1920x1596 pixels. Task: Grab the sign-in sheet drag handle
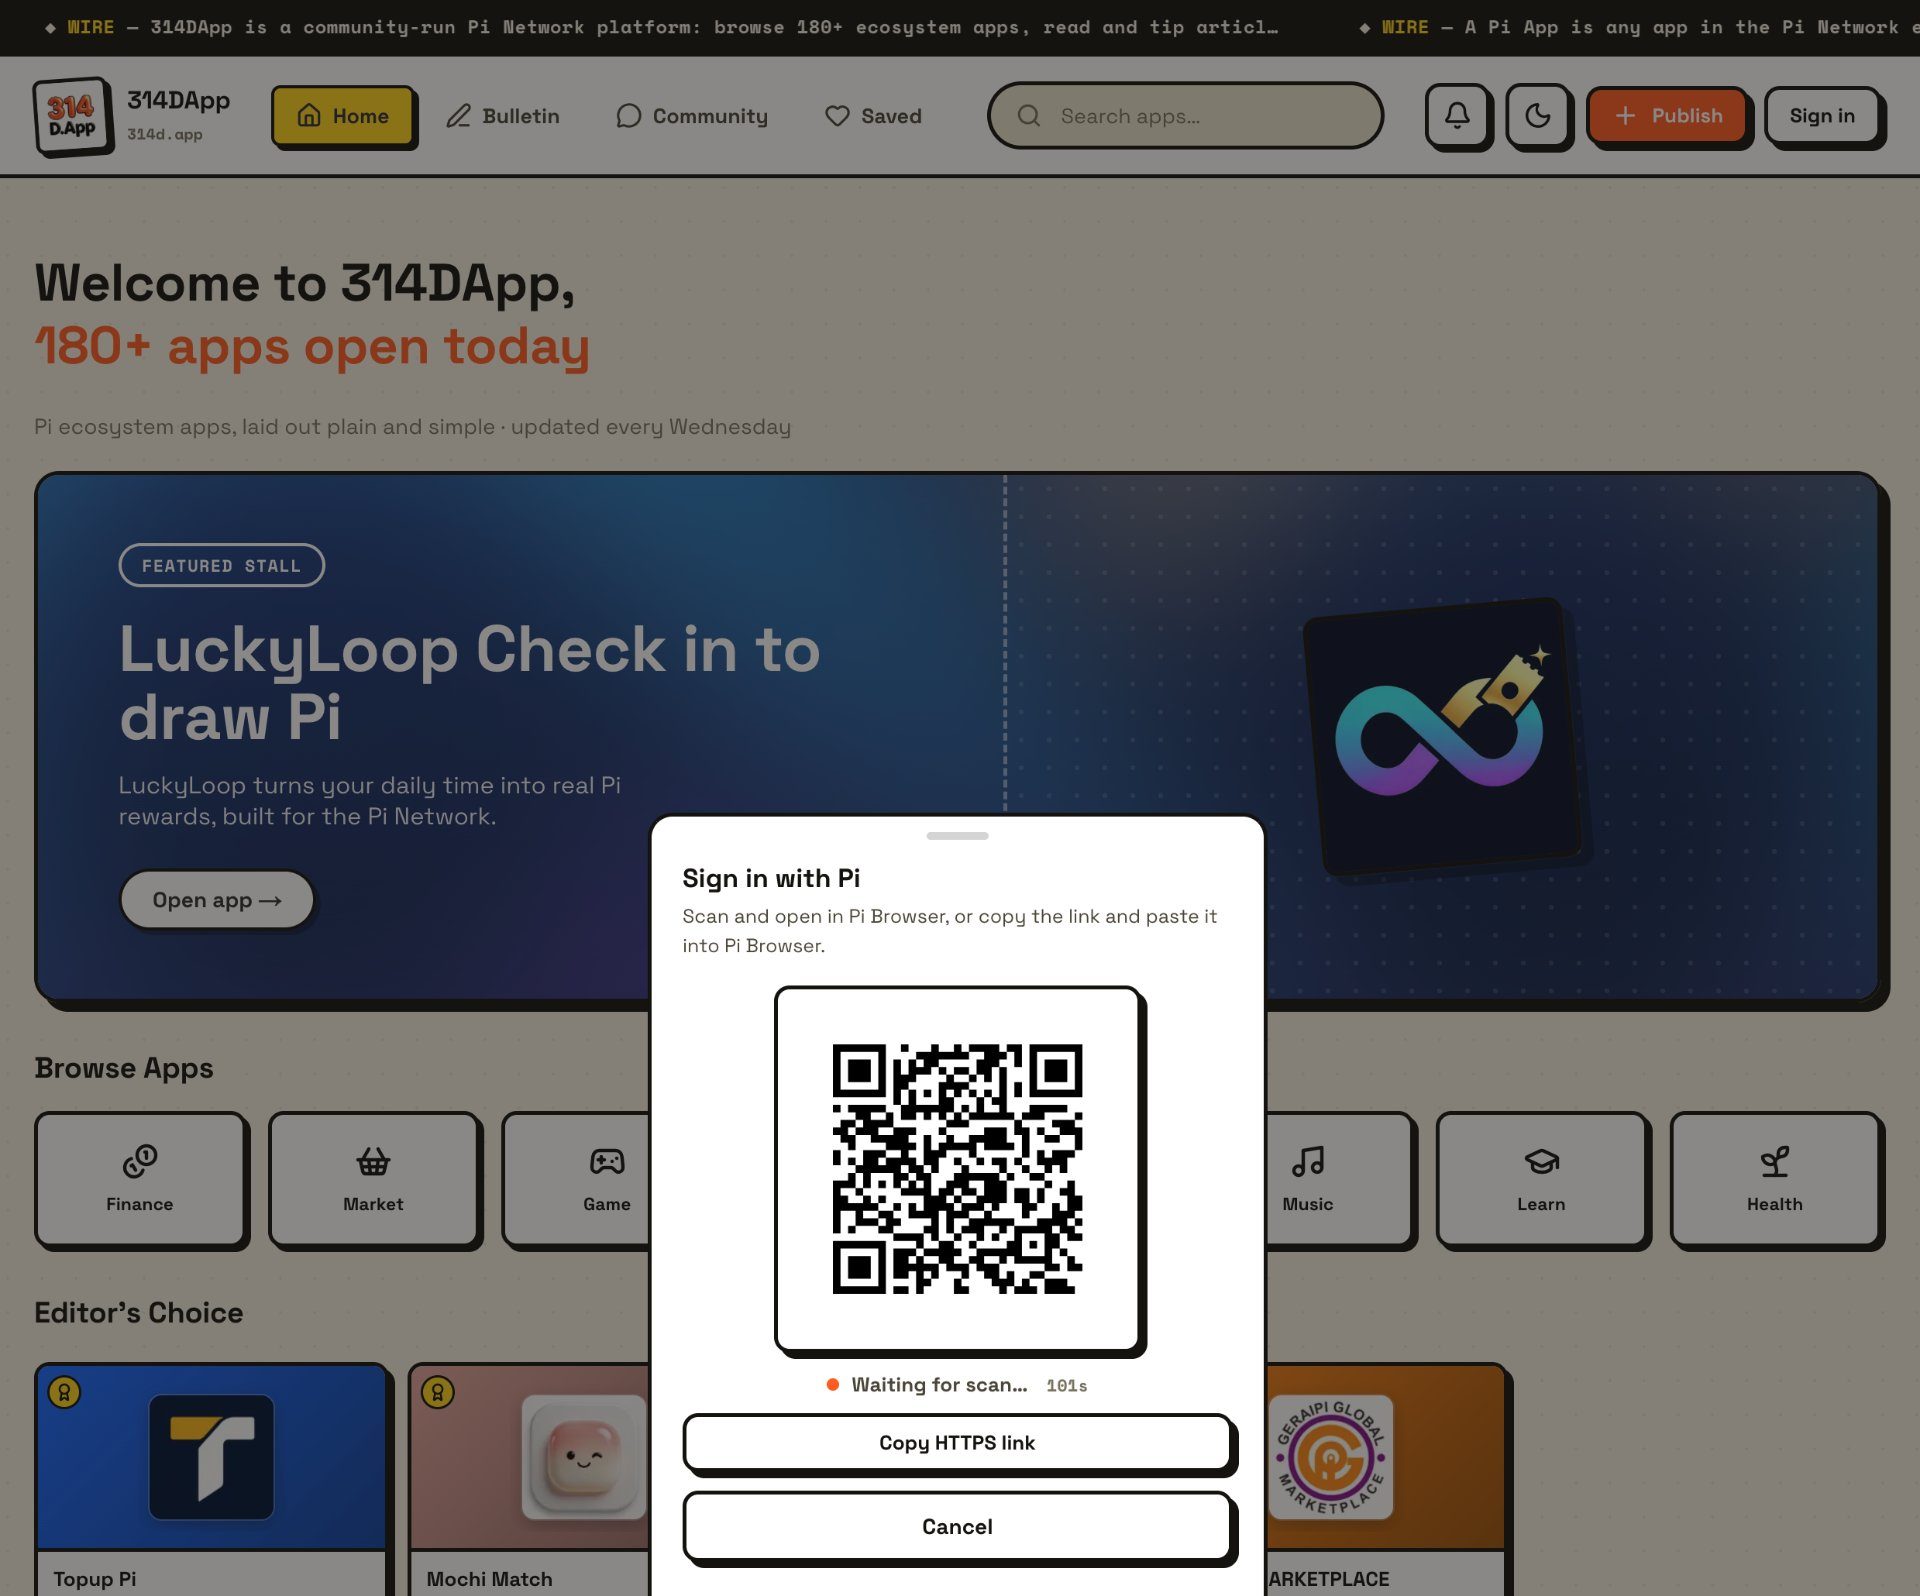957,836
